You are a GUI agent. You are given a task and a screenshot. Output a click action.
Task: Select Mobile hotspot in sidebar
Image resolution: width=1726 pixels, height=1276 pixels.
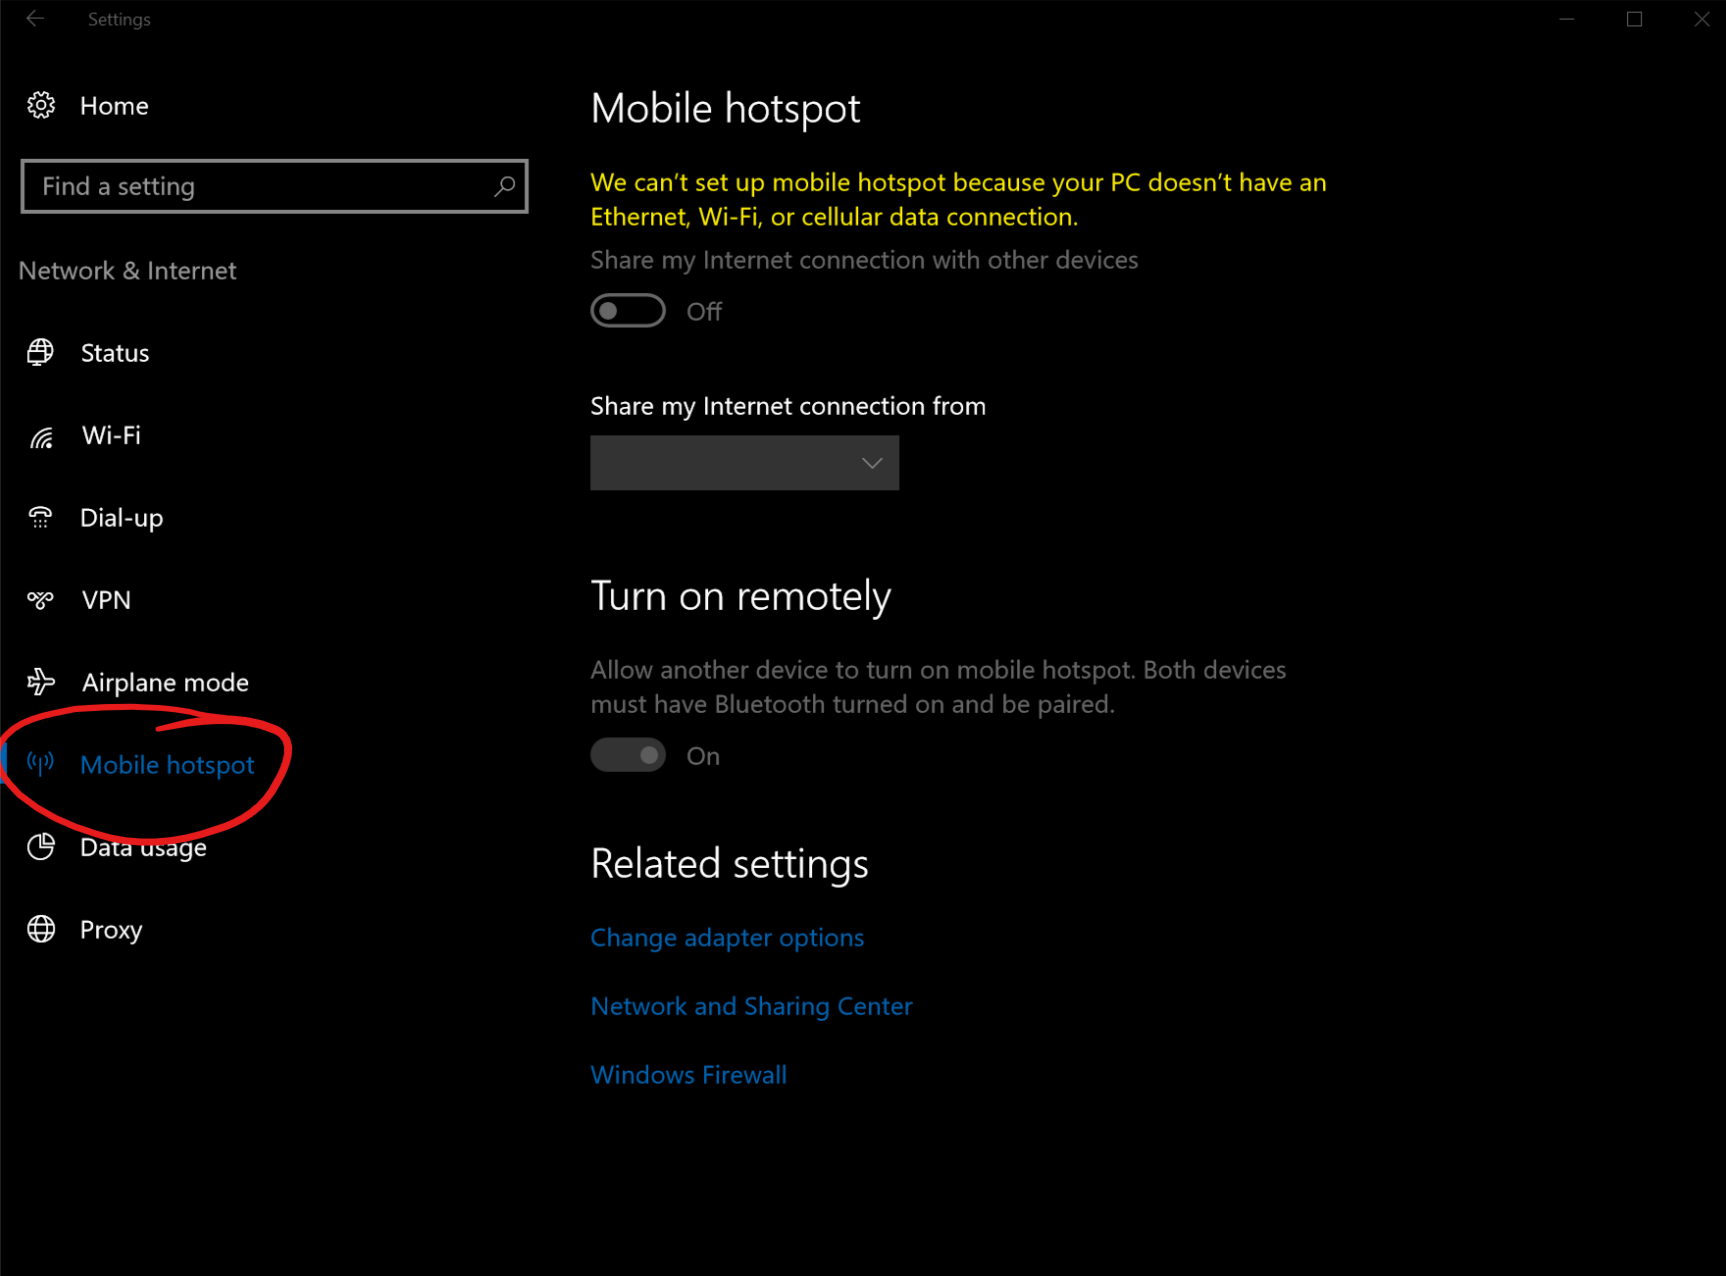(x=167, y=765)
